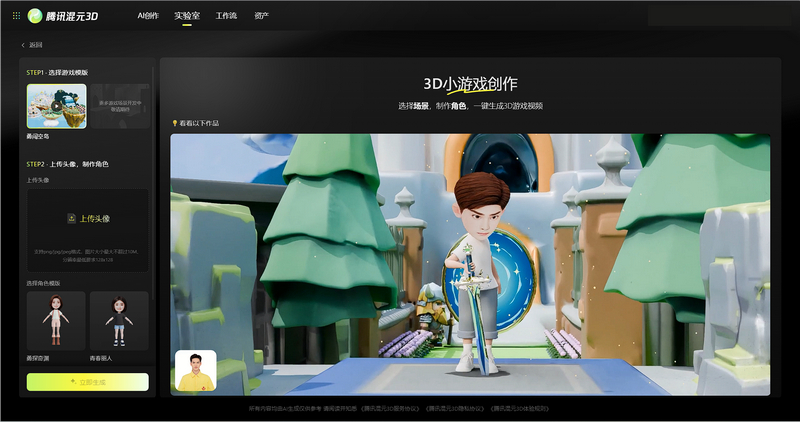Image resolution: width=800 pixels, height=422 pixels.
Task: Click the 选择角色模版 label
Action: pos(43,283)
